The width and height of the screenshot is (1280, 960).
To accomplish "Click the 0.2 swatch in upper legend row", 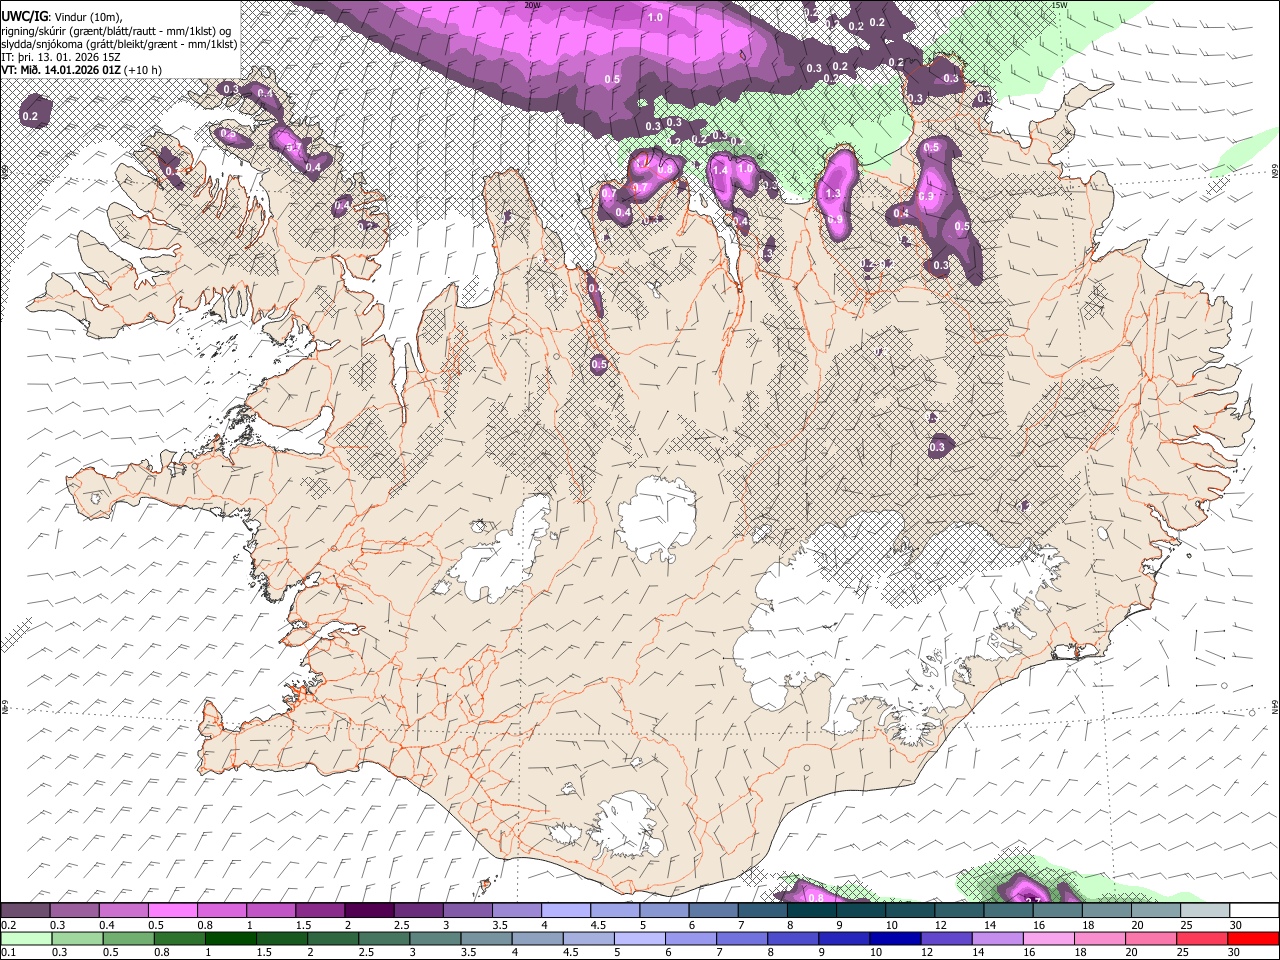I will pyautogui.click(x=25, y=910).
